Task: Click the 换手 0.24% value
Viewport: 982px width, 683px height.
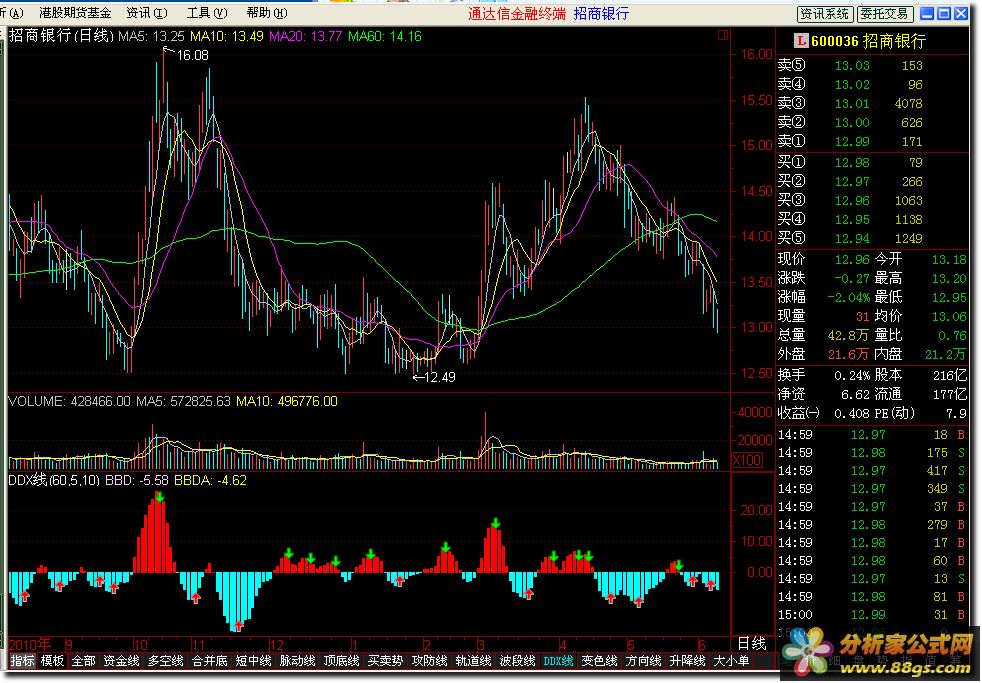Action: pos(852,376)
